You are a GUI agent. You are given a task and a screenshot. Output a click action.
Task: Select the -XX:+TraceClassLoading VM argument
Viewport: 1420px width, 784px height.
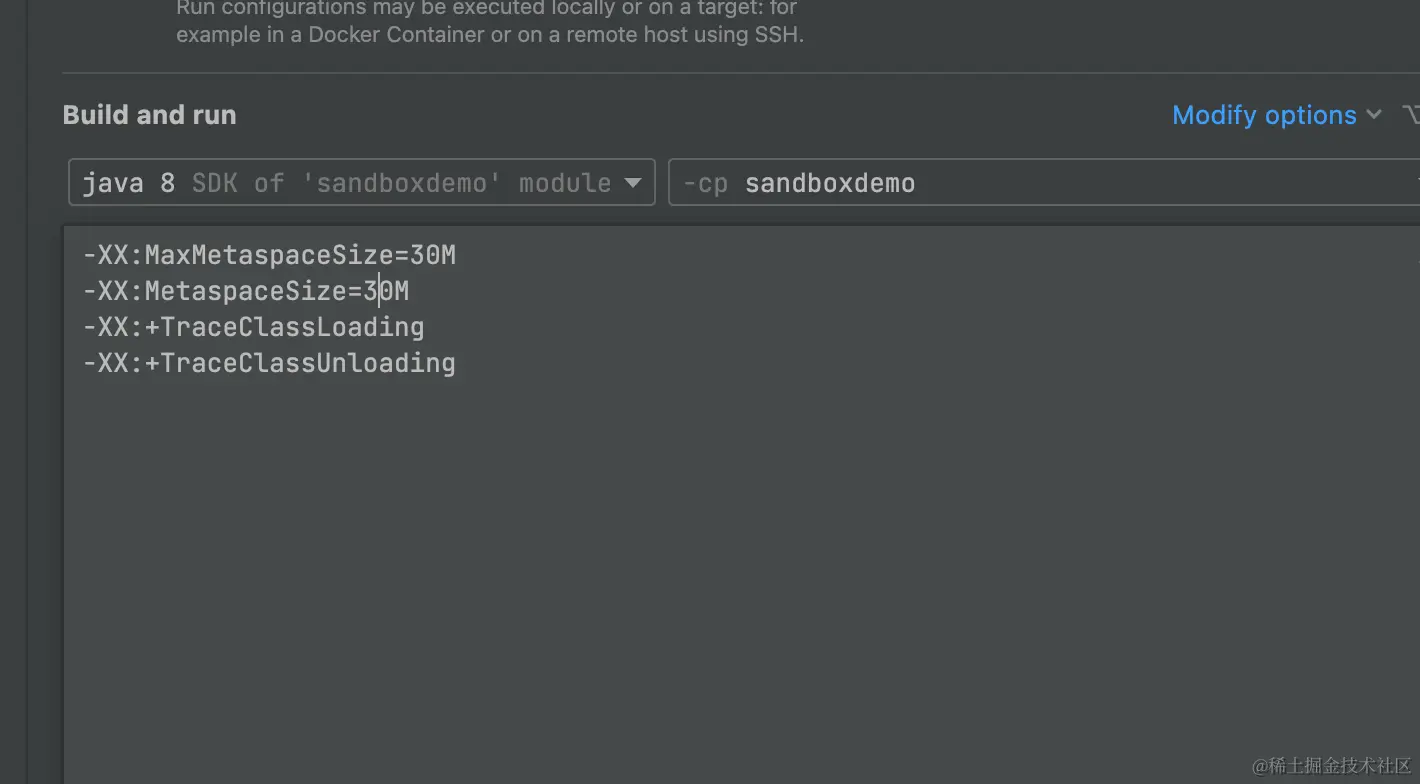tap(253, 326)
